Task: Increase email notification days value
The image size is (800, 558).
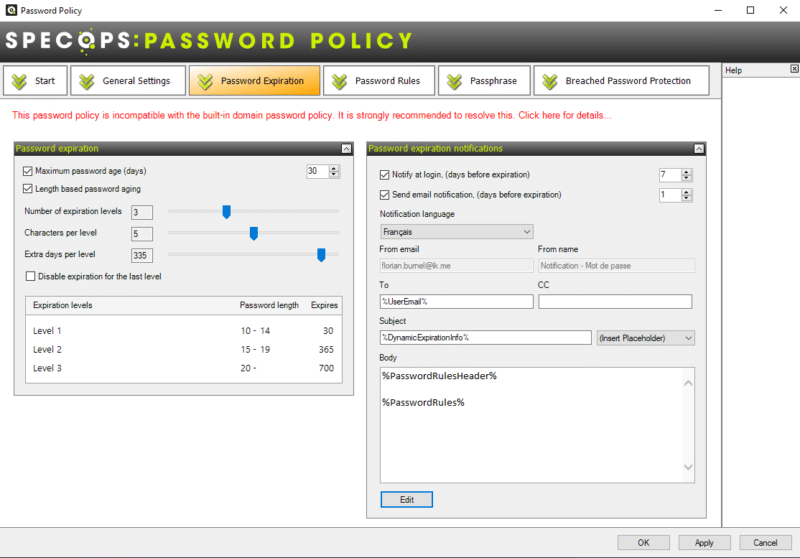Action: coord(687,192)
